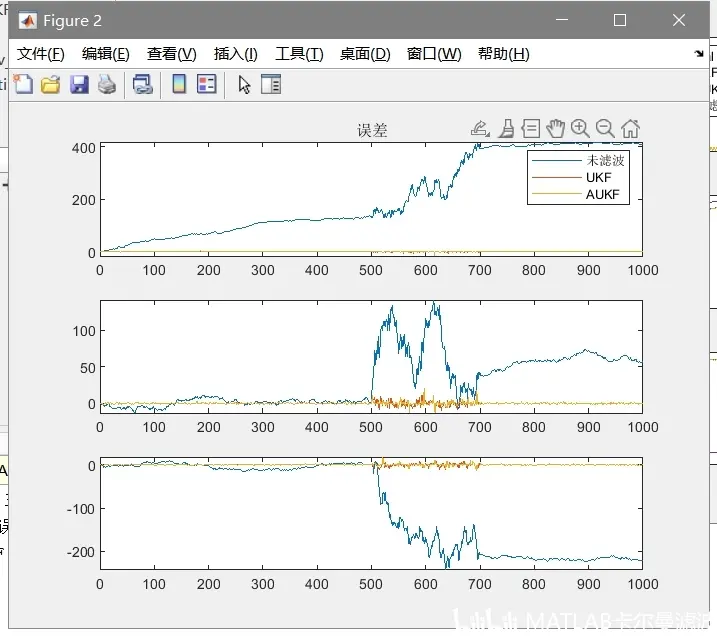Toggle the Edit Plot arrow tool

point(244,85)
